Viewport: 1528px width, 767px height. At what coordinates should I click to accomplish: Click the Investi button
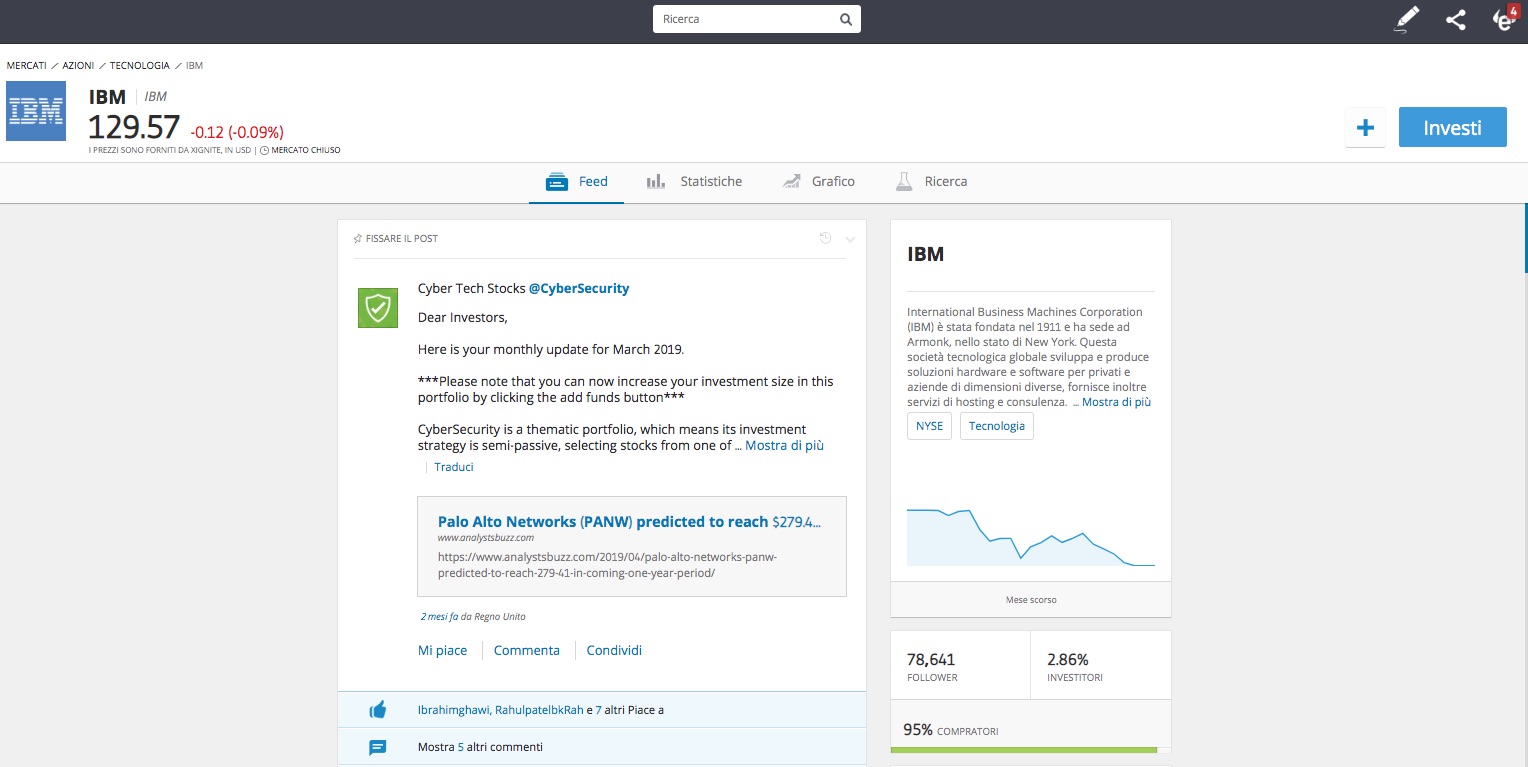[1452, 127]
